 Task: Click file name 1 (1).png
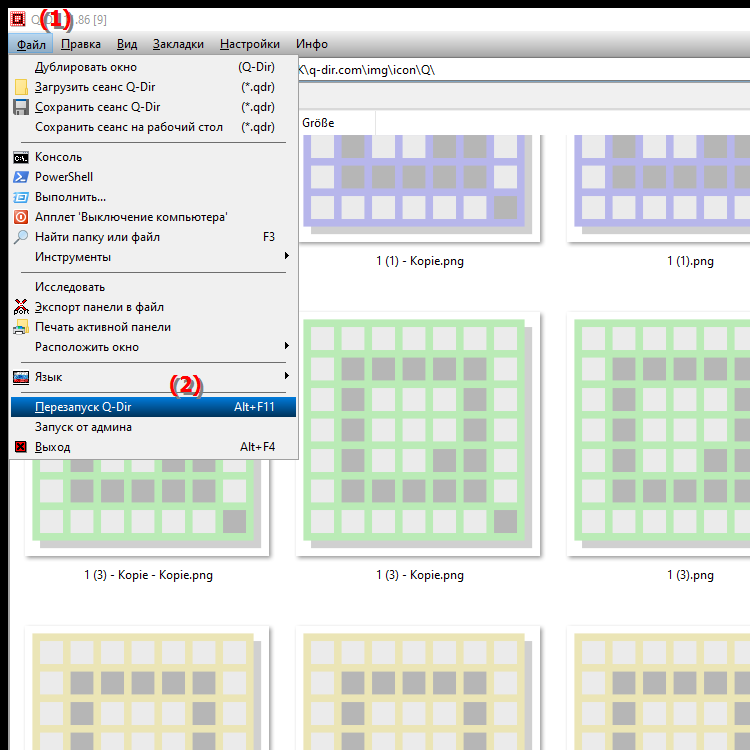[690, 262]
